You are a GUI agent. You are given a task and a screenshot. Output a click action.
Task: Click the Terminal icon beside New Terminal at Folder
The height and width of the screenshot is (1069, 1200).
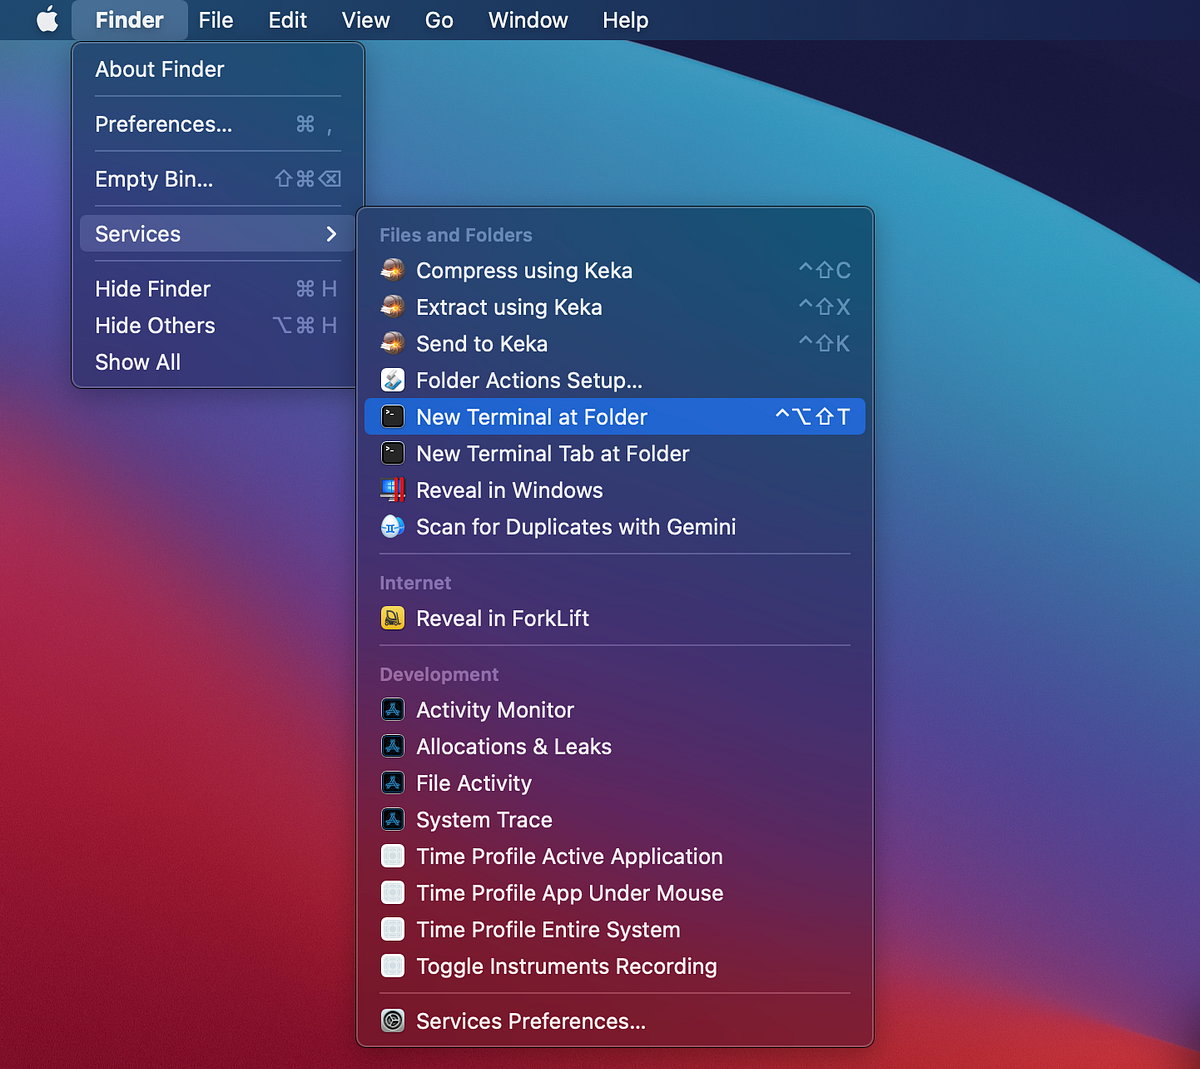[393, 417]
